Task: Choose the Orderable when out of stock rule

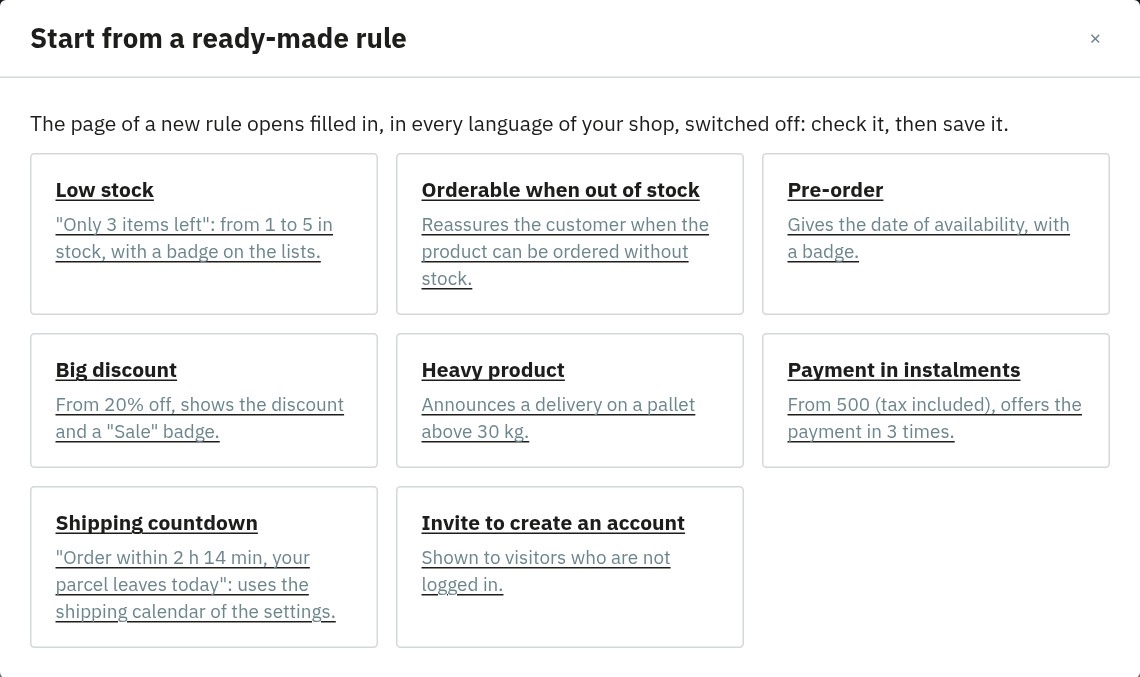Action: [x=561, y=190]
